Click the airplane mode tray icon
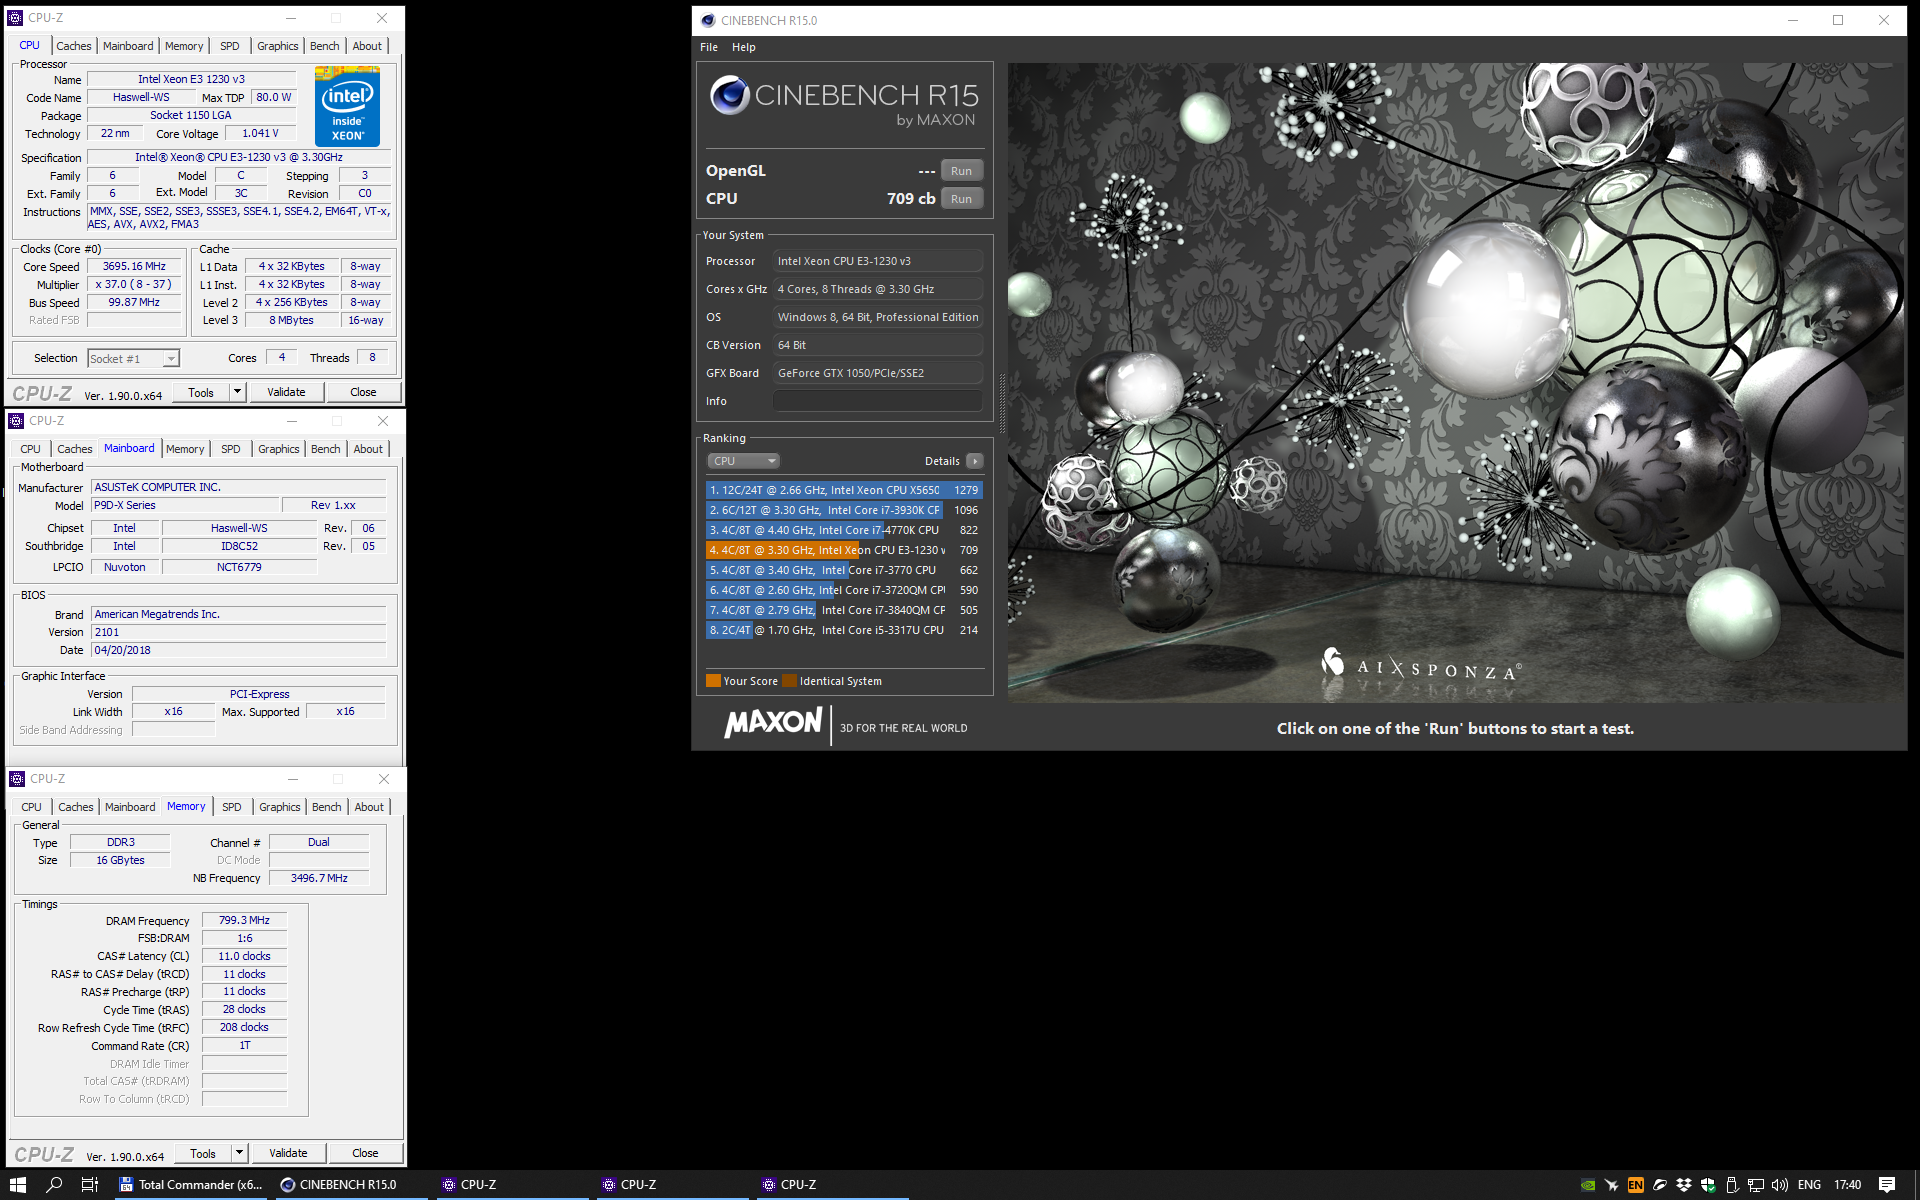Image resolution: width=1920 pixels, height=1200 pixels. click(1611, 1185)
